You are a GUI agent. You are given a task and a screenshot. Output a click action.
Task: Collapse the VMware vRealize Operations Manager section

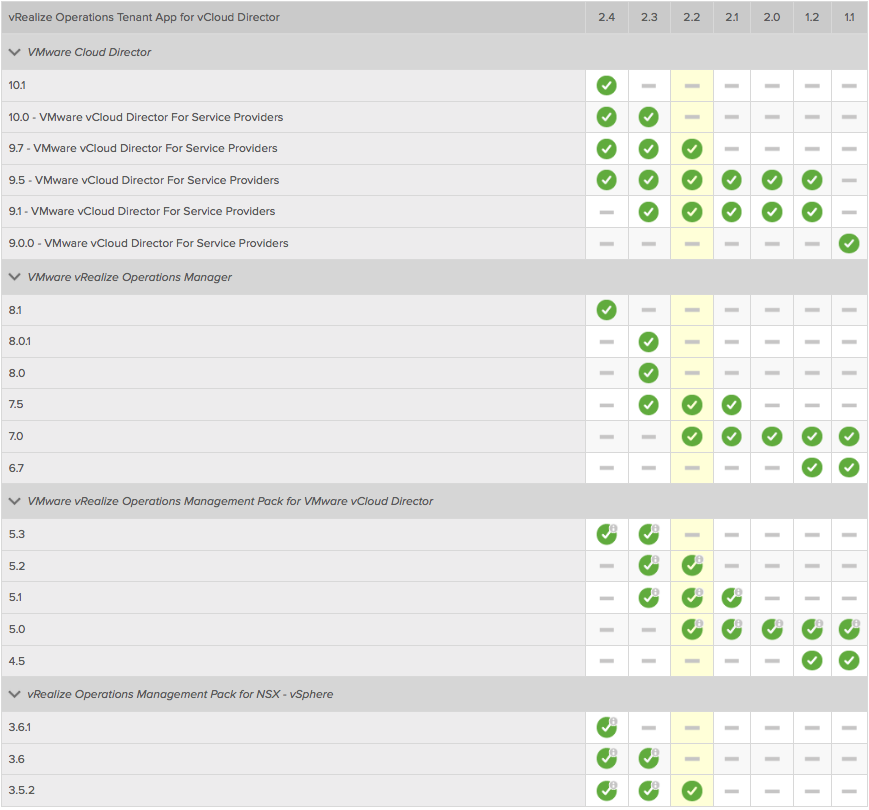point(15,277)
